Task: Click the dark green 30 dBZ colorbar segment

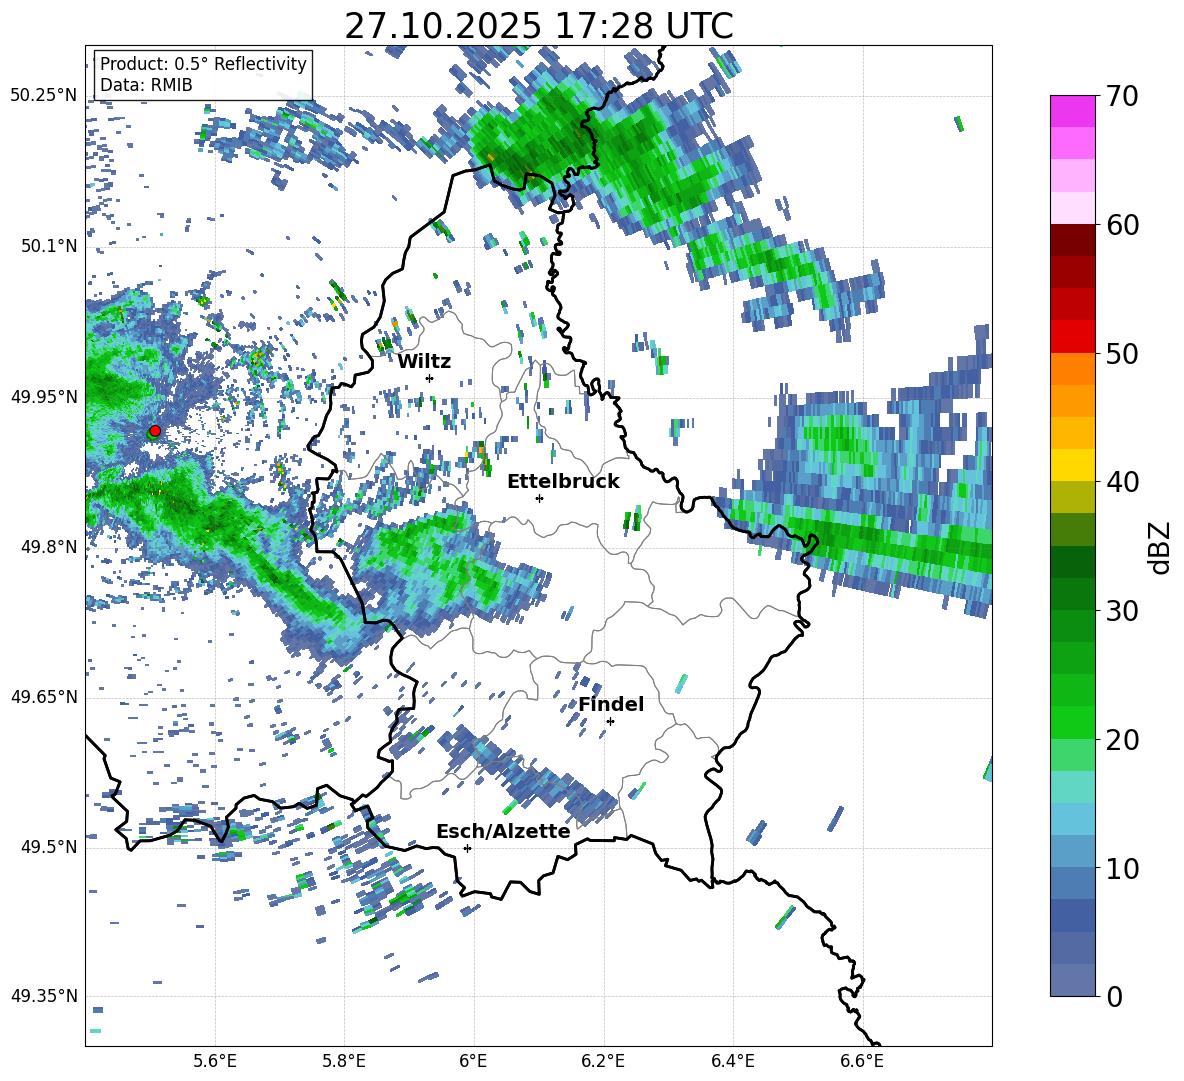Action: point(1072,594)
